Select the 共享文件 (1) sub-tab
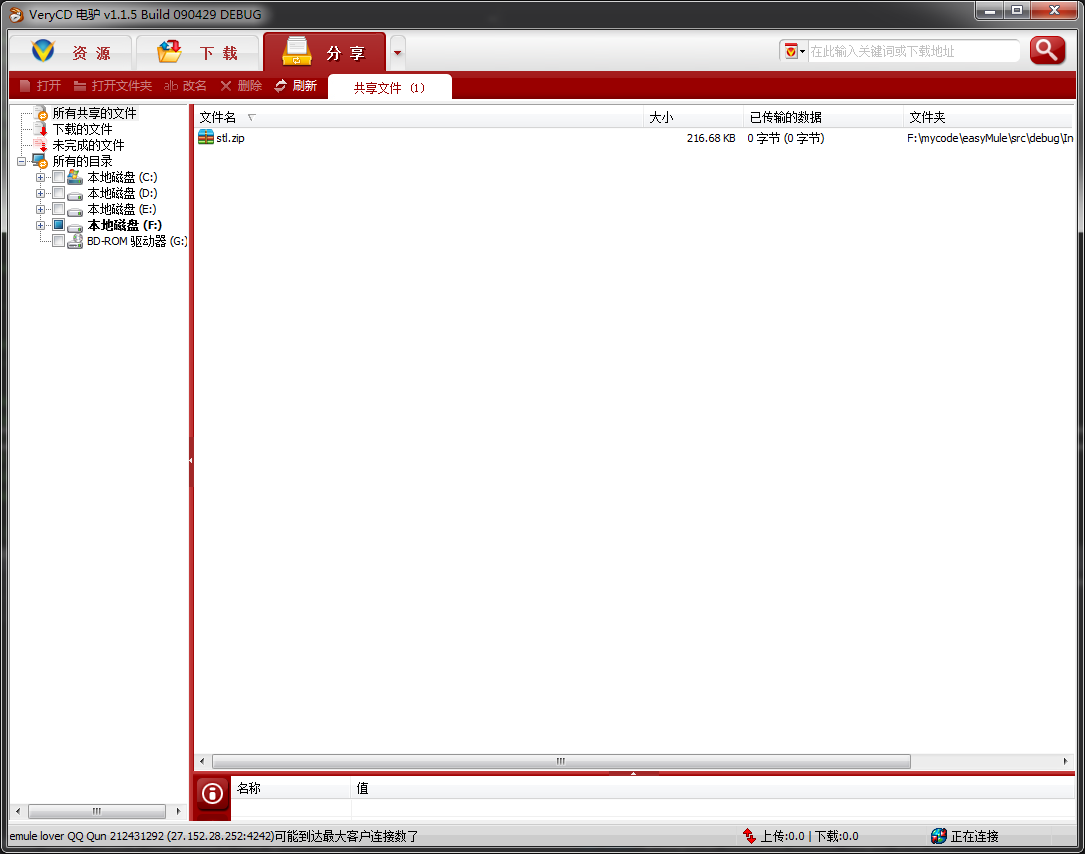1085x854 pixels. (x=390, y=88)
